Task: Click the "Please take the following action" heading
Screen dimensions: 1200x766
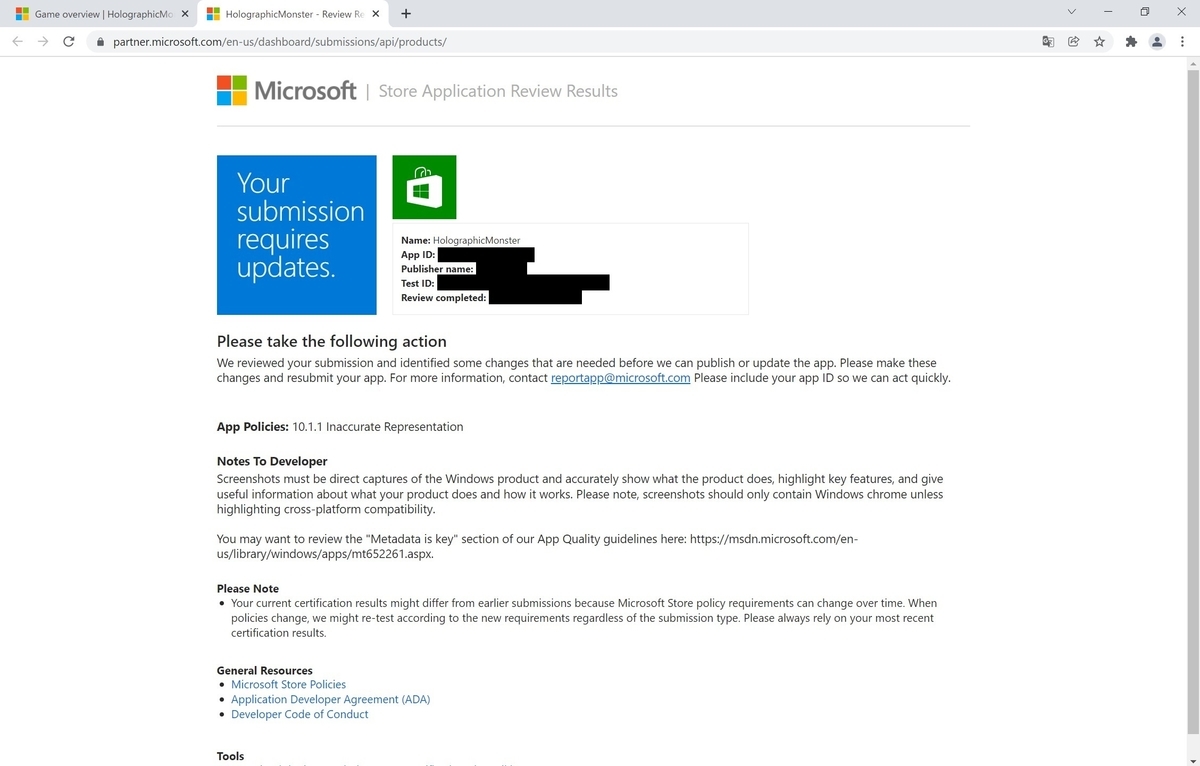Action: pyautogui.click(x=332, y=341)
